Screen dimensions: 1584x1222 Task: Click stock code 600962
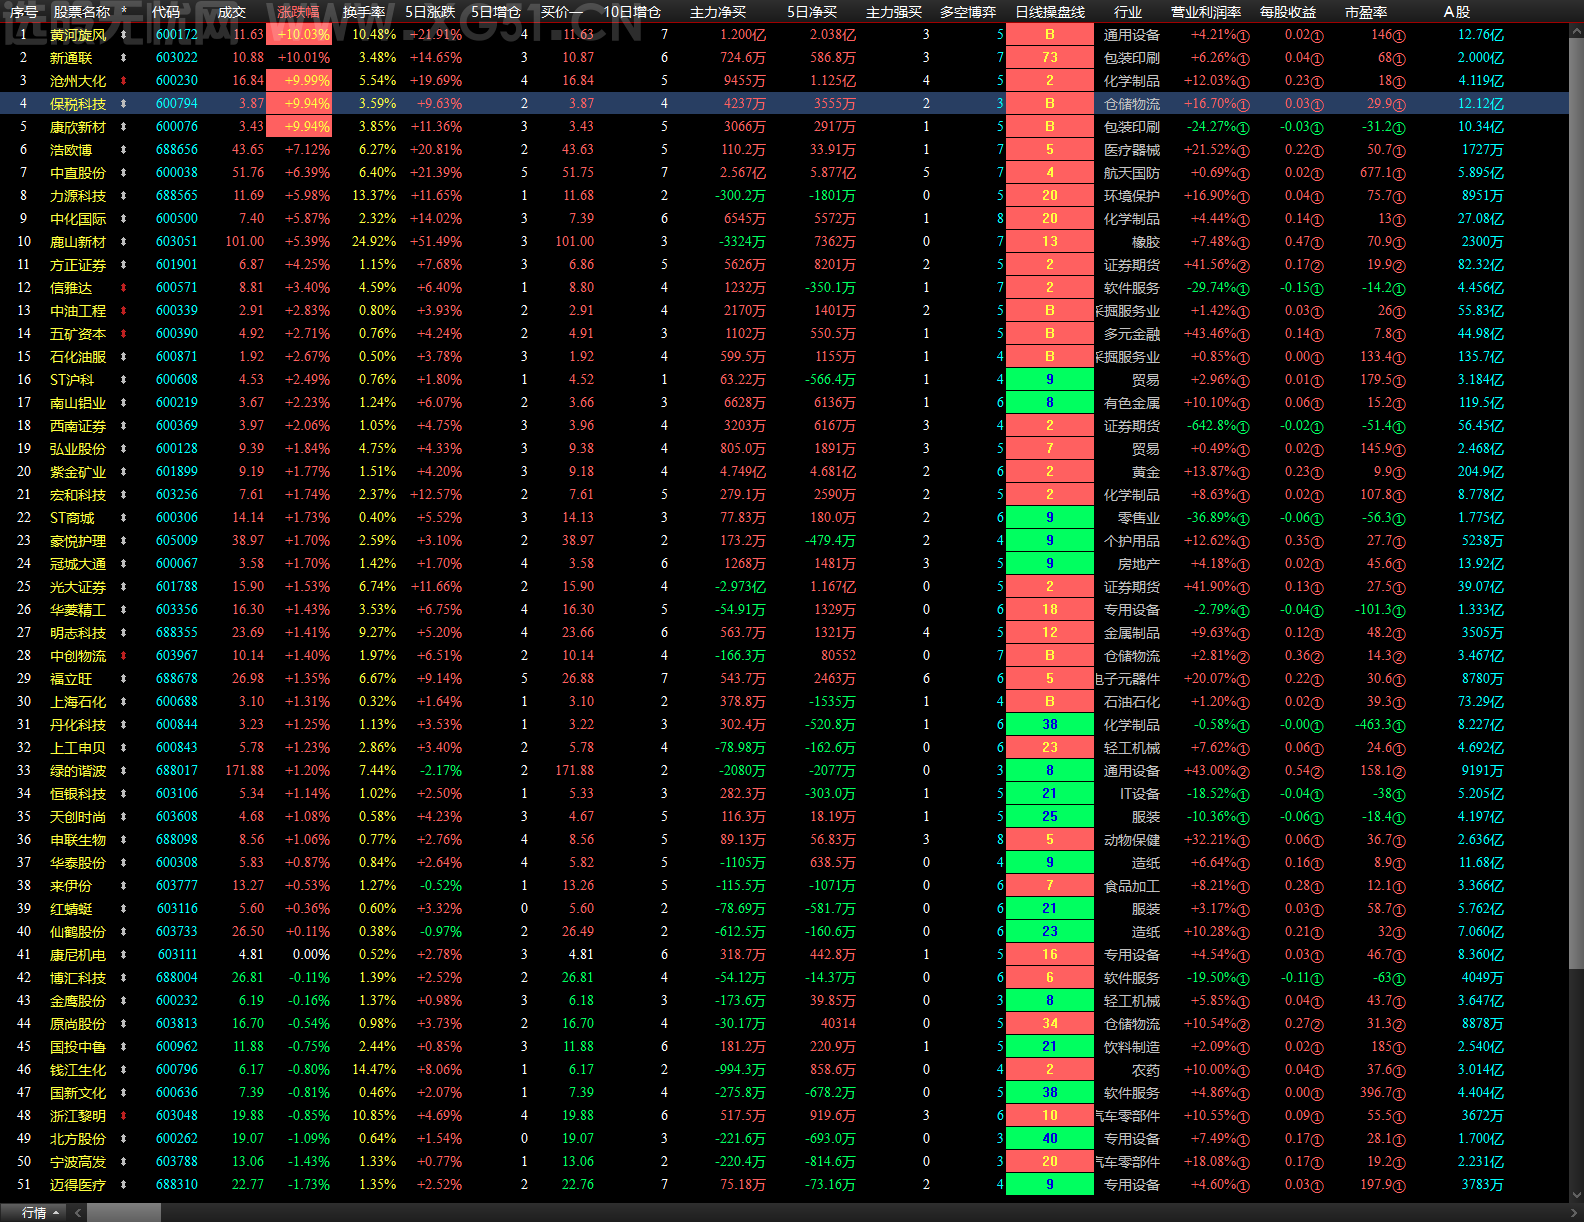click(x=177, y=1047)
